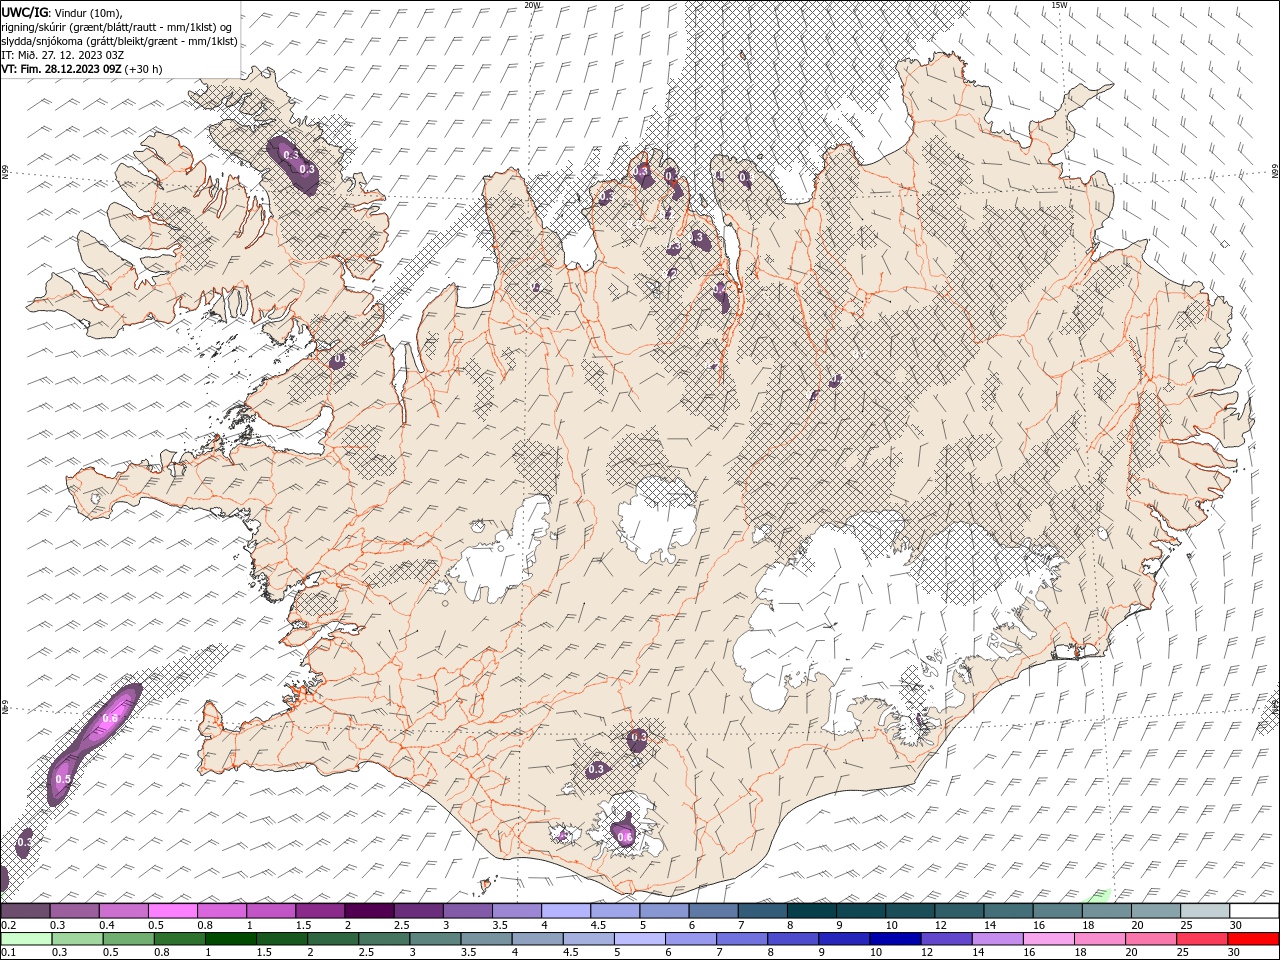Viewport: 1280px width, 960px height.
Task: Click the slate blue swatch labeled 6 in upper legend
Action: click(x=713, y=911)
